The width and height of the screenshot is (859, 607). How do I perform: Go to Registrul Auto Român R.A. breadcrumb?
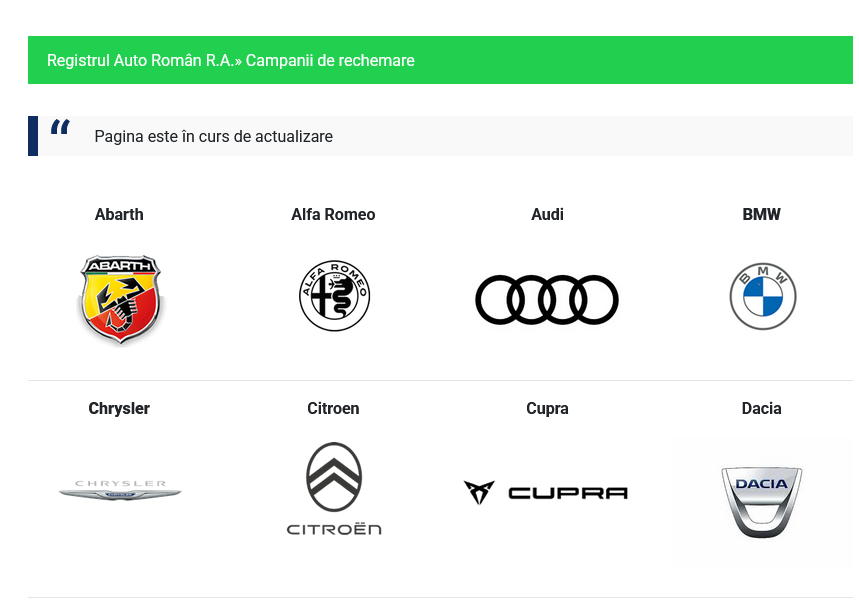(x=140, y=60)
